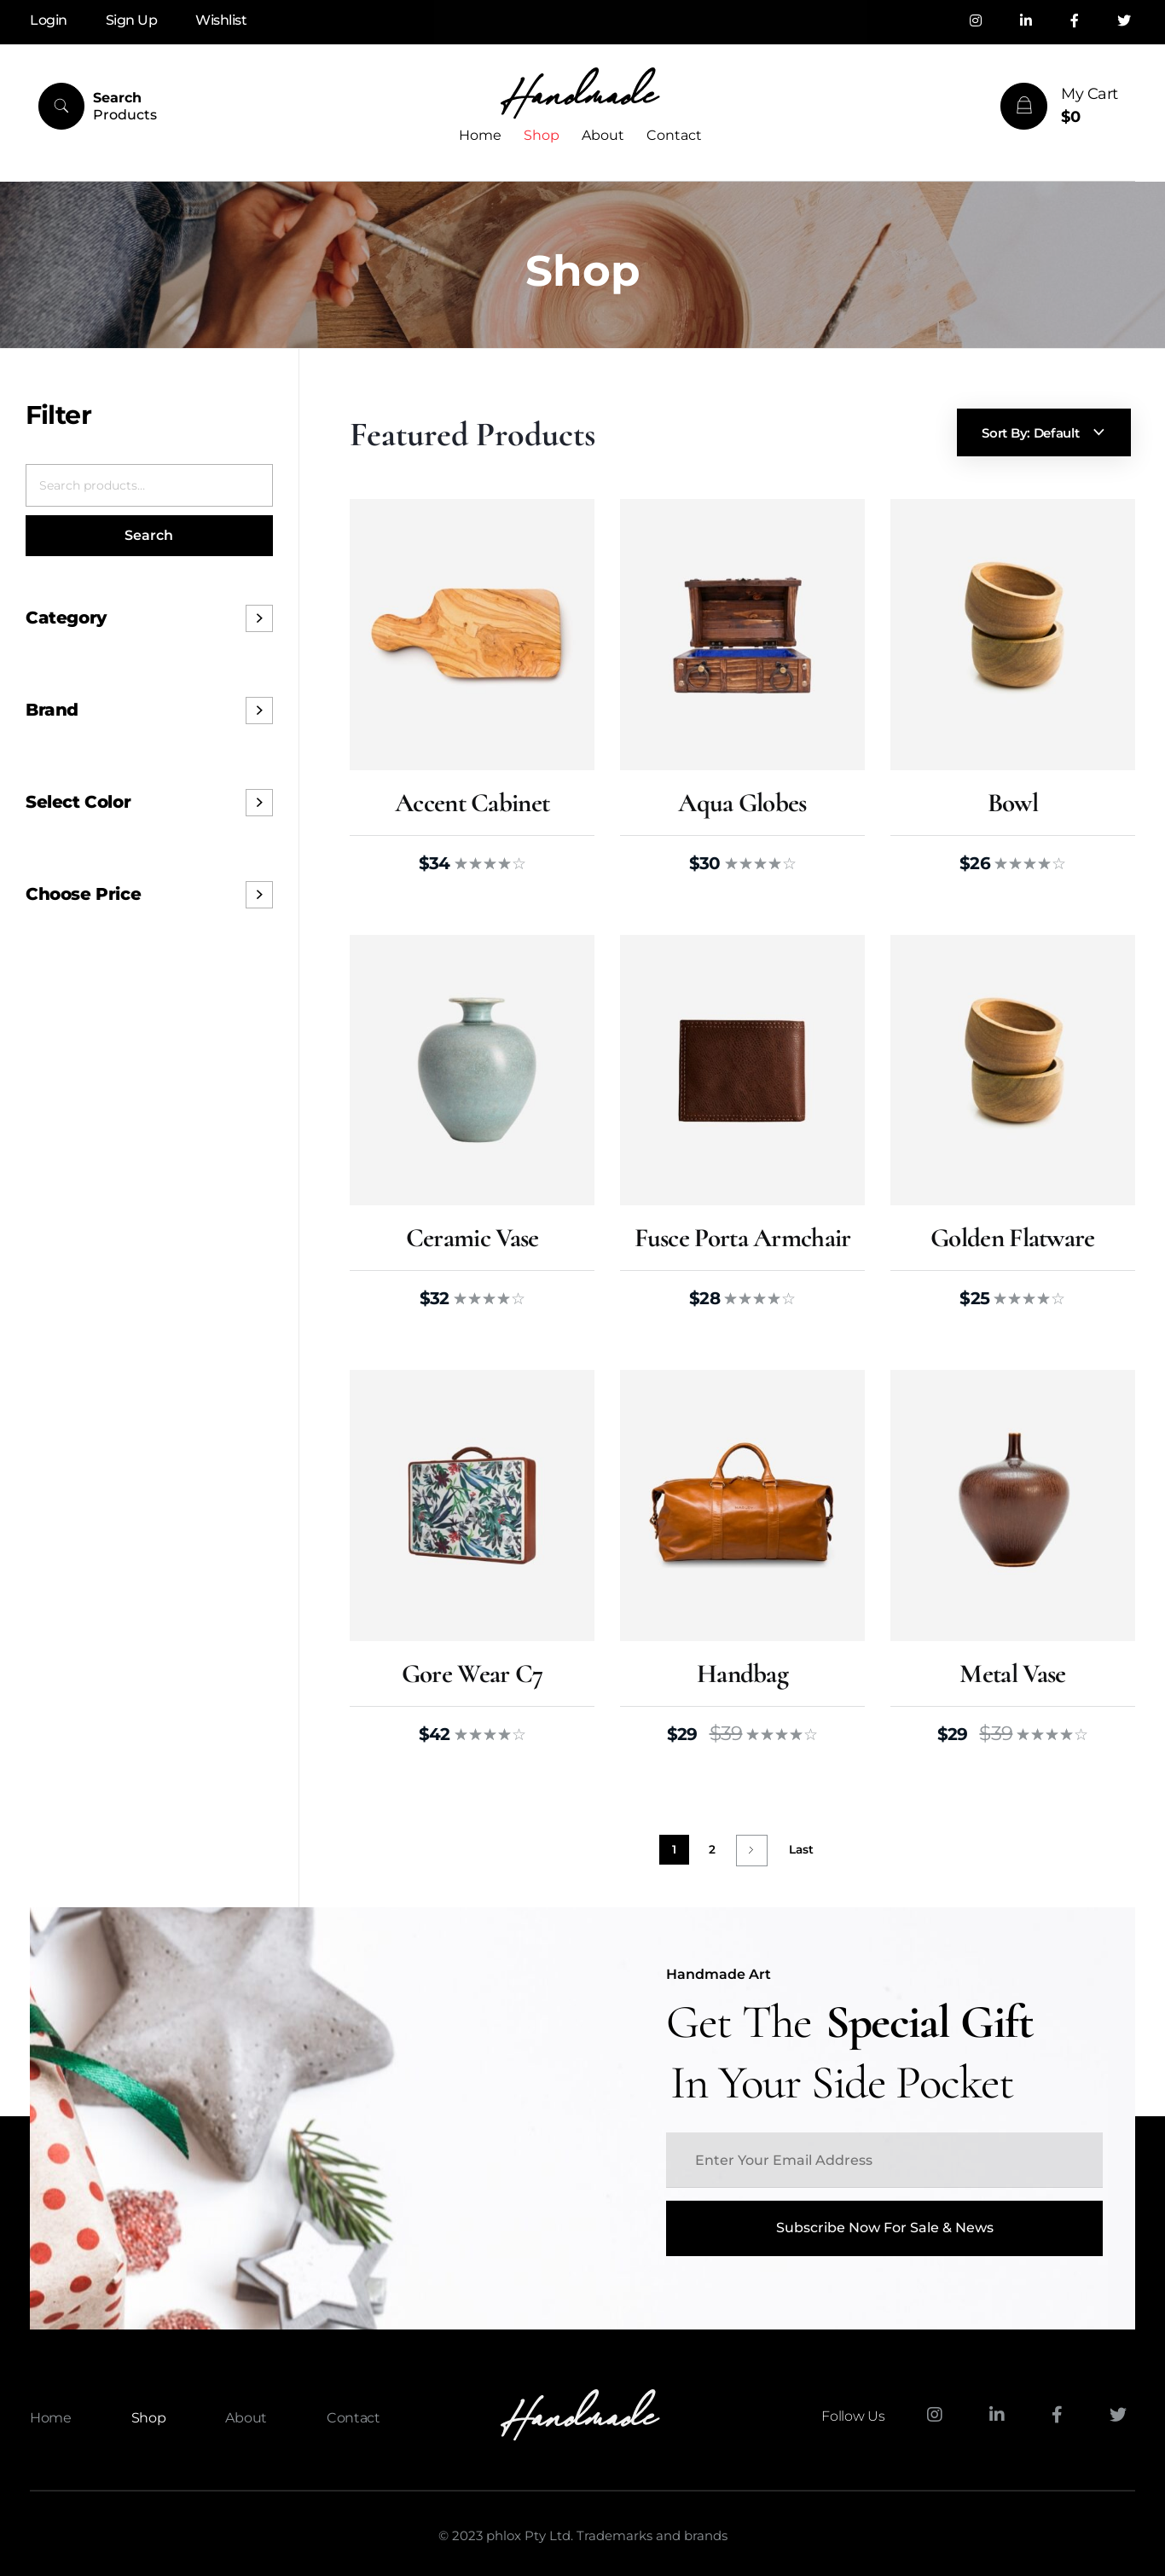1165x2576 pixels.
Task: Focus the Enter Your Email Address field
Action: tap(884, 2160)
